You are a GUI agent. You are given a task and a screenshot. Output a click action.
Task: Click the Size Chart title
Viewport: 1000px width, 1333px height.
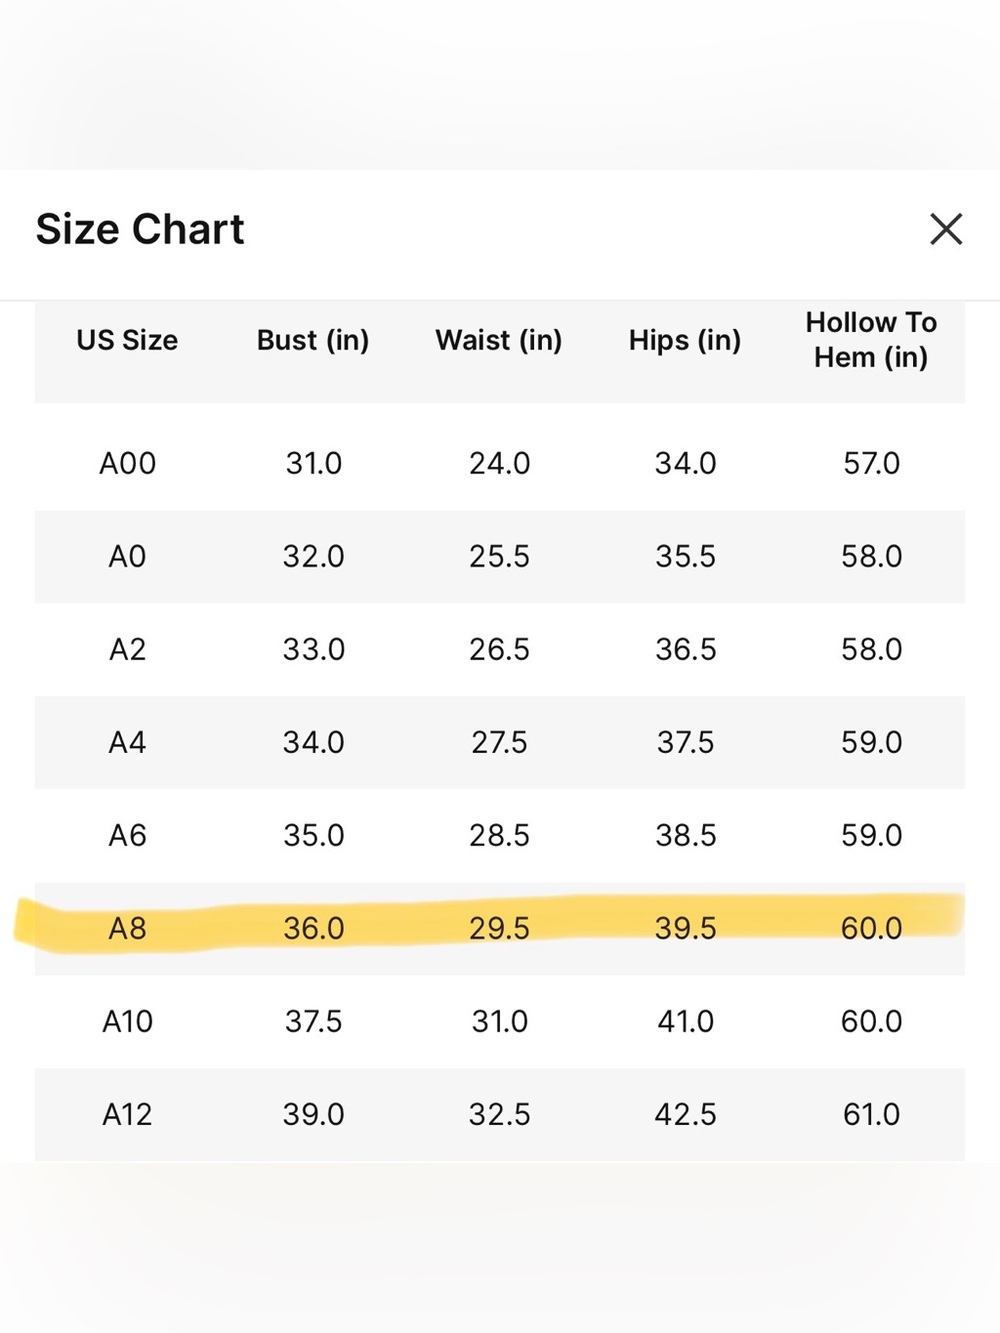(x=140, y=229)
